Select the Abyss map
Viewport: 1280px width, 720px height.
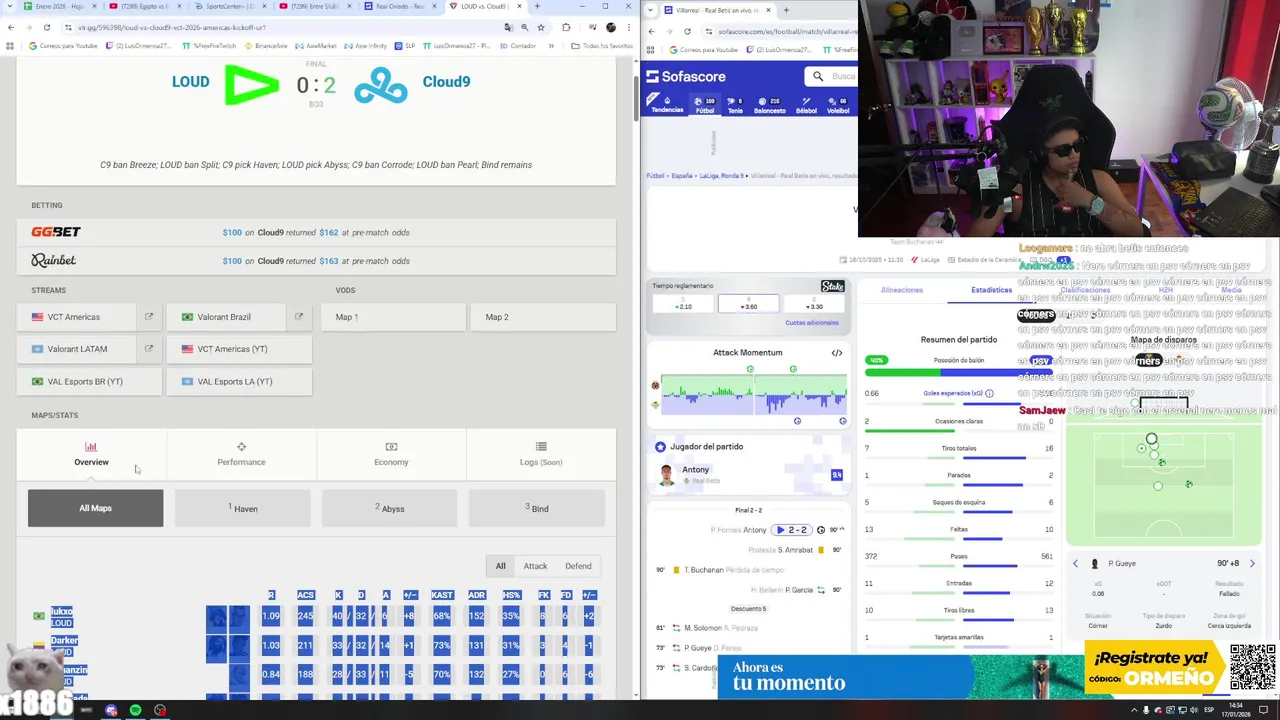[390, 508]
